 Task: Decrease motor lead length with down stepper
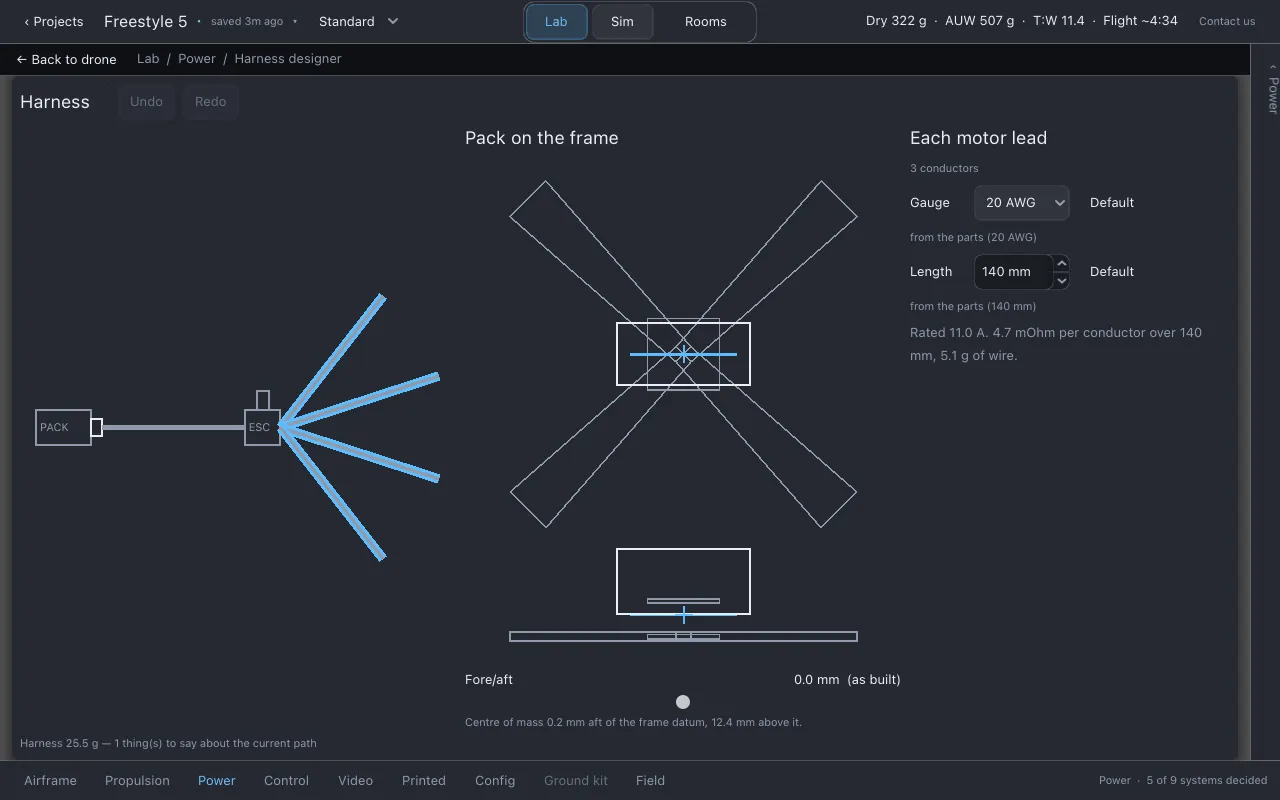1062,280
